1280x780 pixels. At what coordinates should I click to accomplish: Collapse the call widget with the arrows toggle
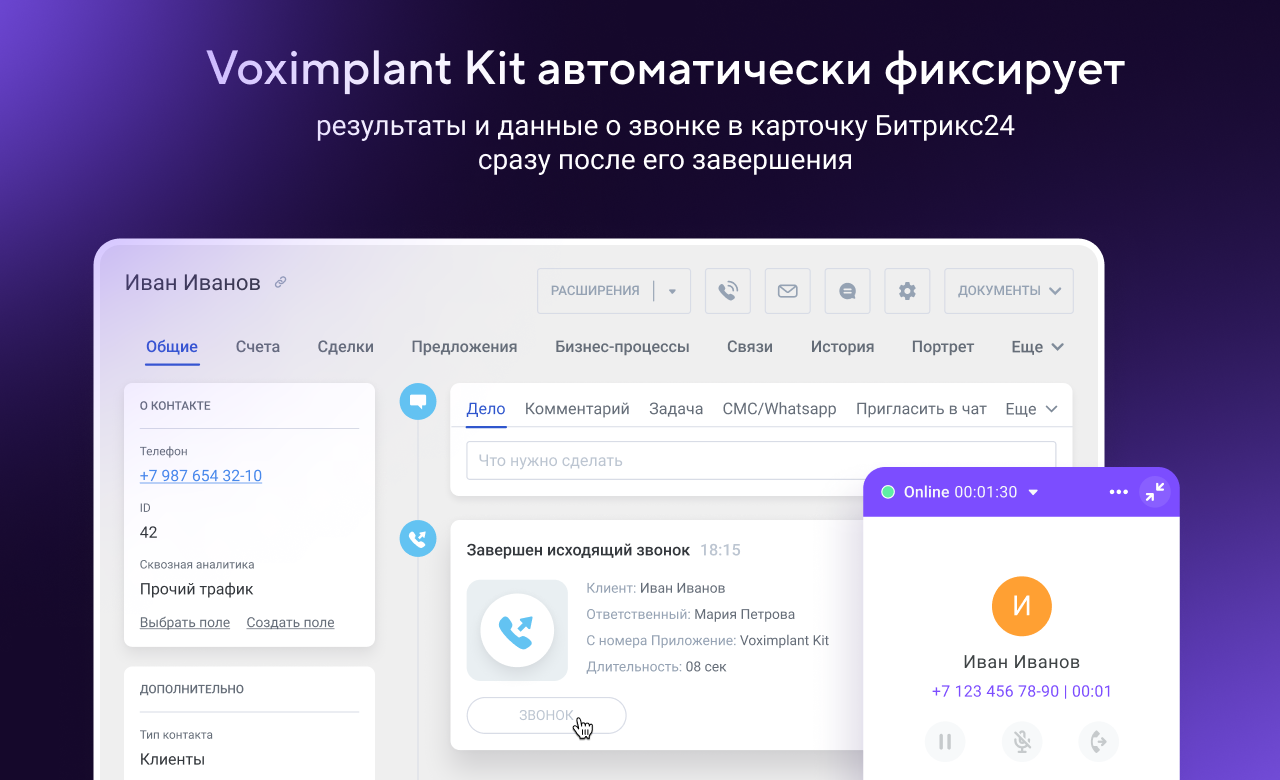[x=1155, y=491]
